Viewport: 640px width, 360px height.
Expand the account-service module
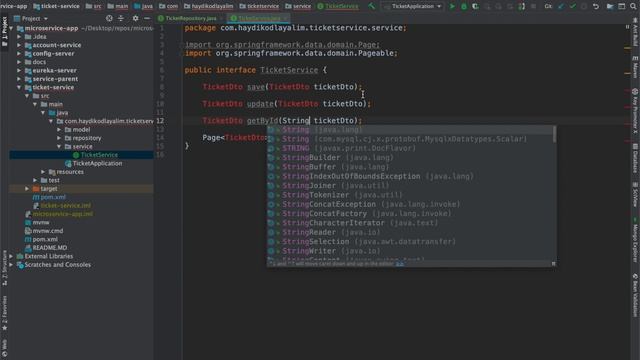(x=19, y=45)
